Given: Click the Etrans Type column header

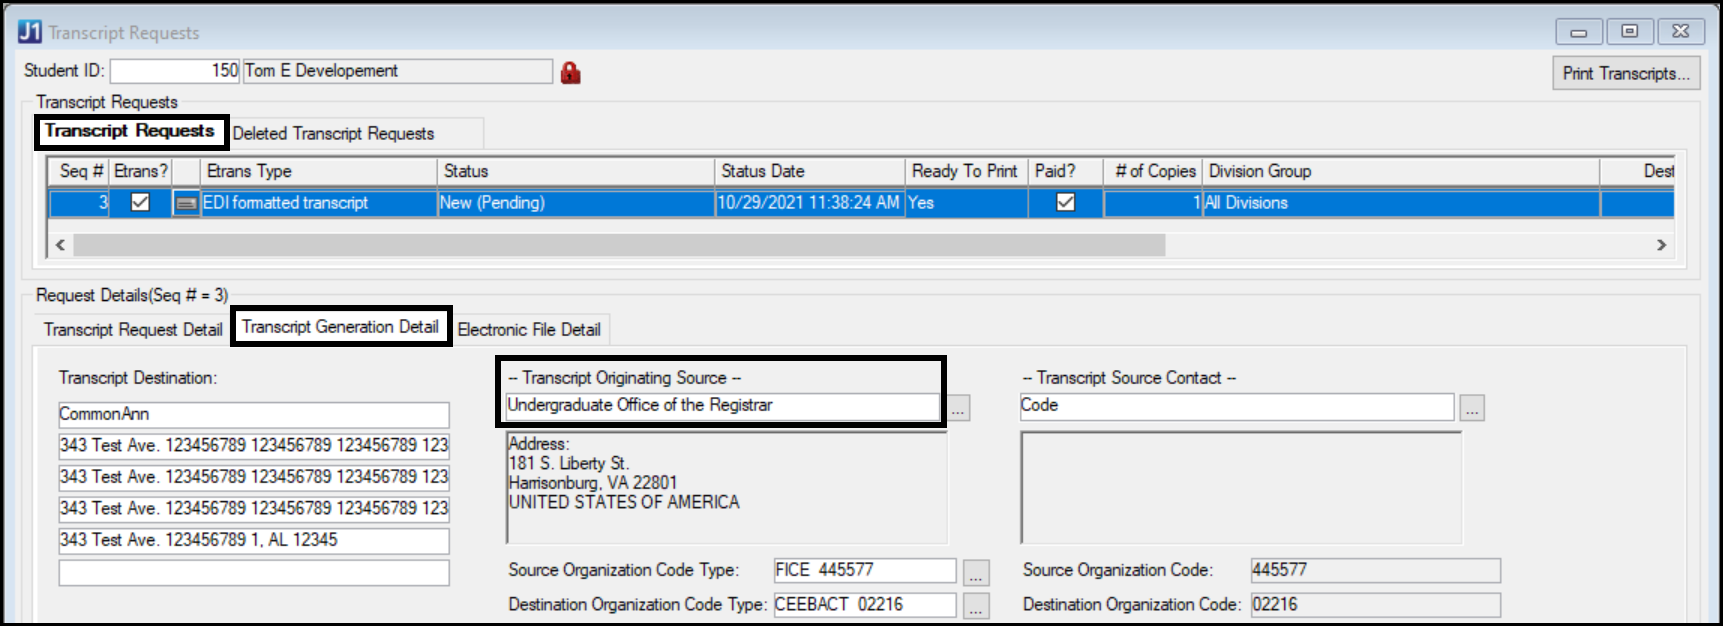Looking at the screenshot, I should tap(318, 171).
